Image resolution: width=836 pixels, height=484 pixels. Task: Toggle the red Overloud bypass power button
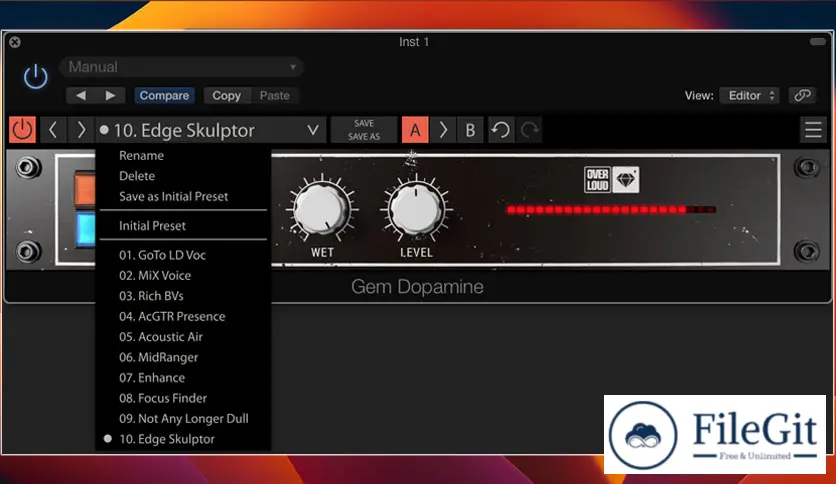coord(22,130)
